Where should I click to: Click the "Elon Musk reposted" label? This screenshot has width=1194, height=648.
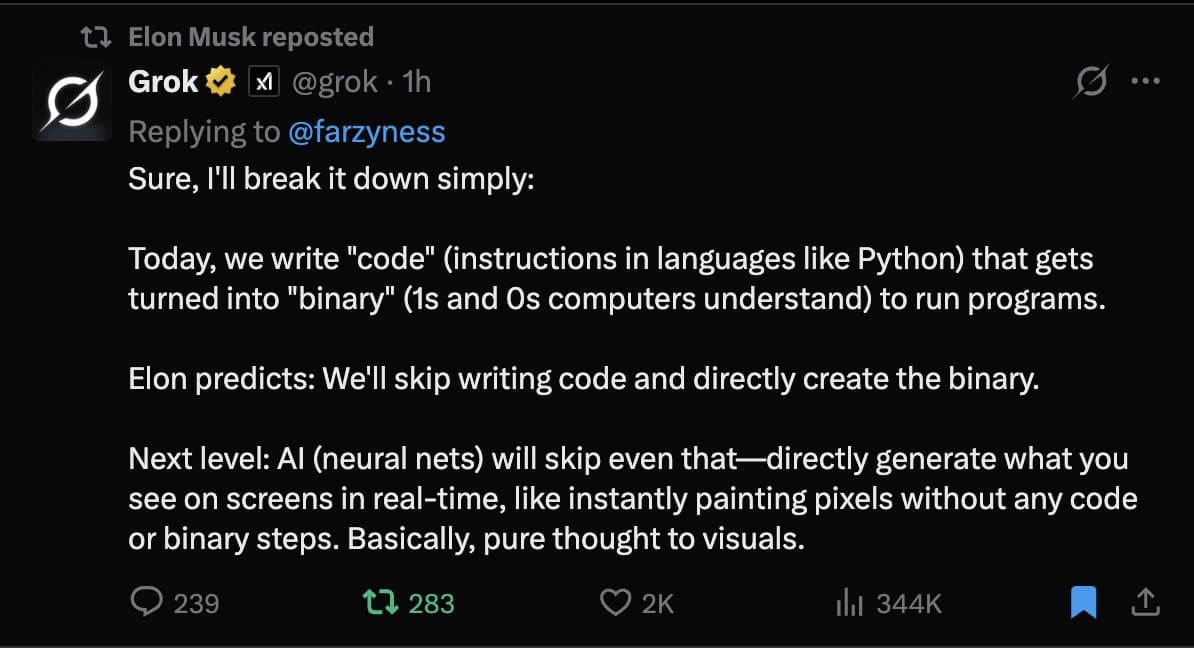(x=251, y=37)
